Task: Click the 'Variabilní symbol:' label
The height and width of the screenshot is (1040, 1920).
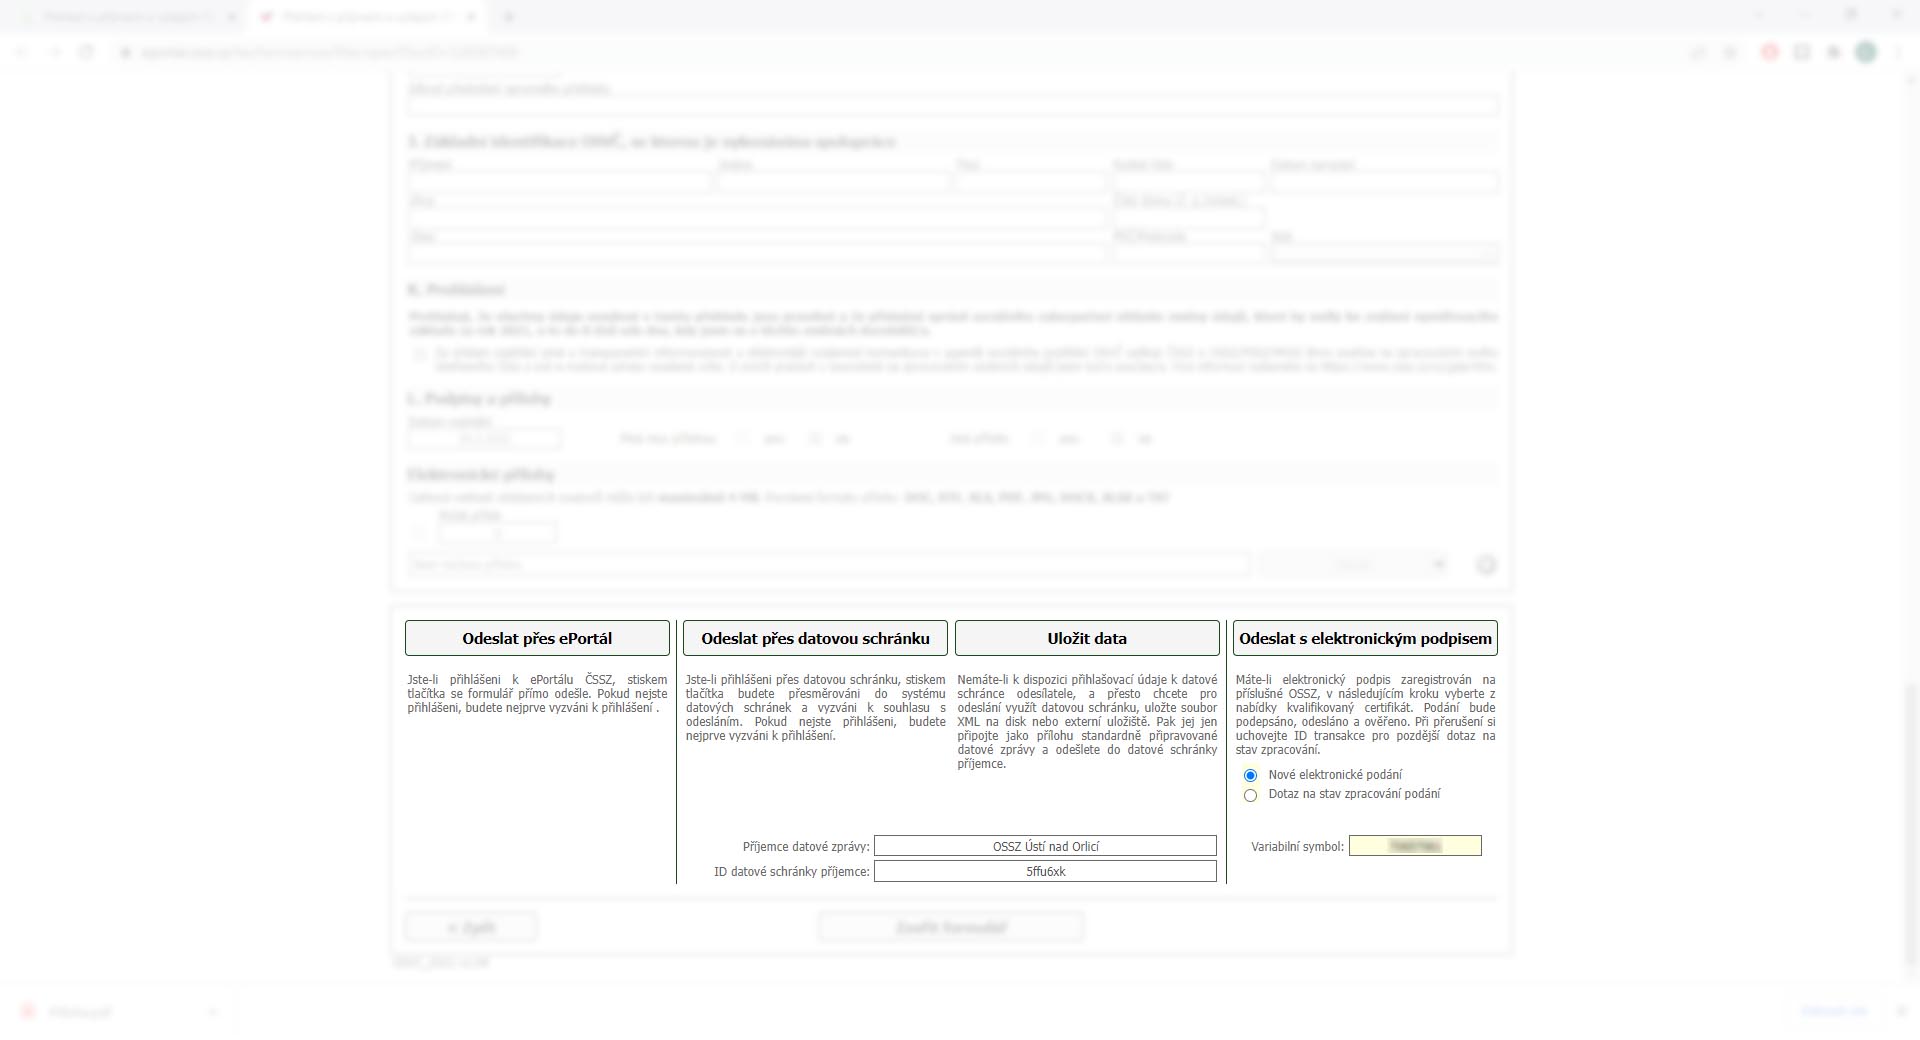Action: coord(1297,846)
